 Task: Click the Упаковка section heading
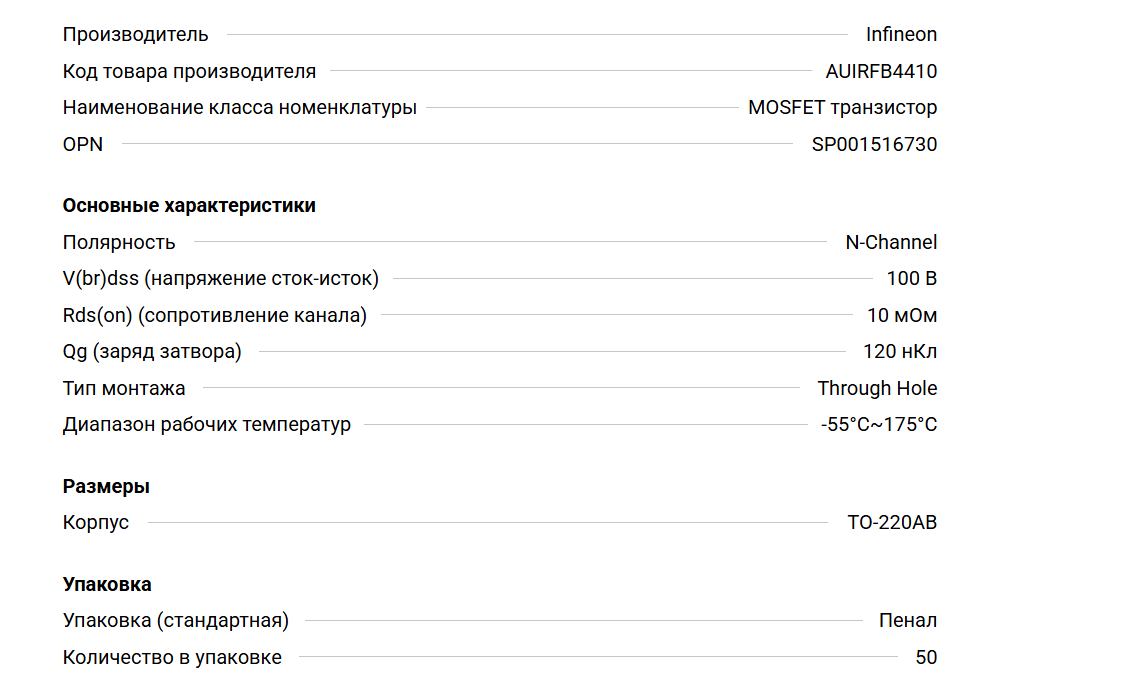click(x=107, y=585)
